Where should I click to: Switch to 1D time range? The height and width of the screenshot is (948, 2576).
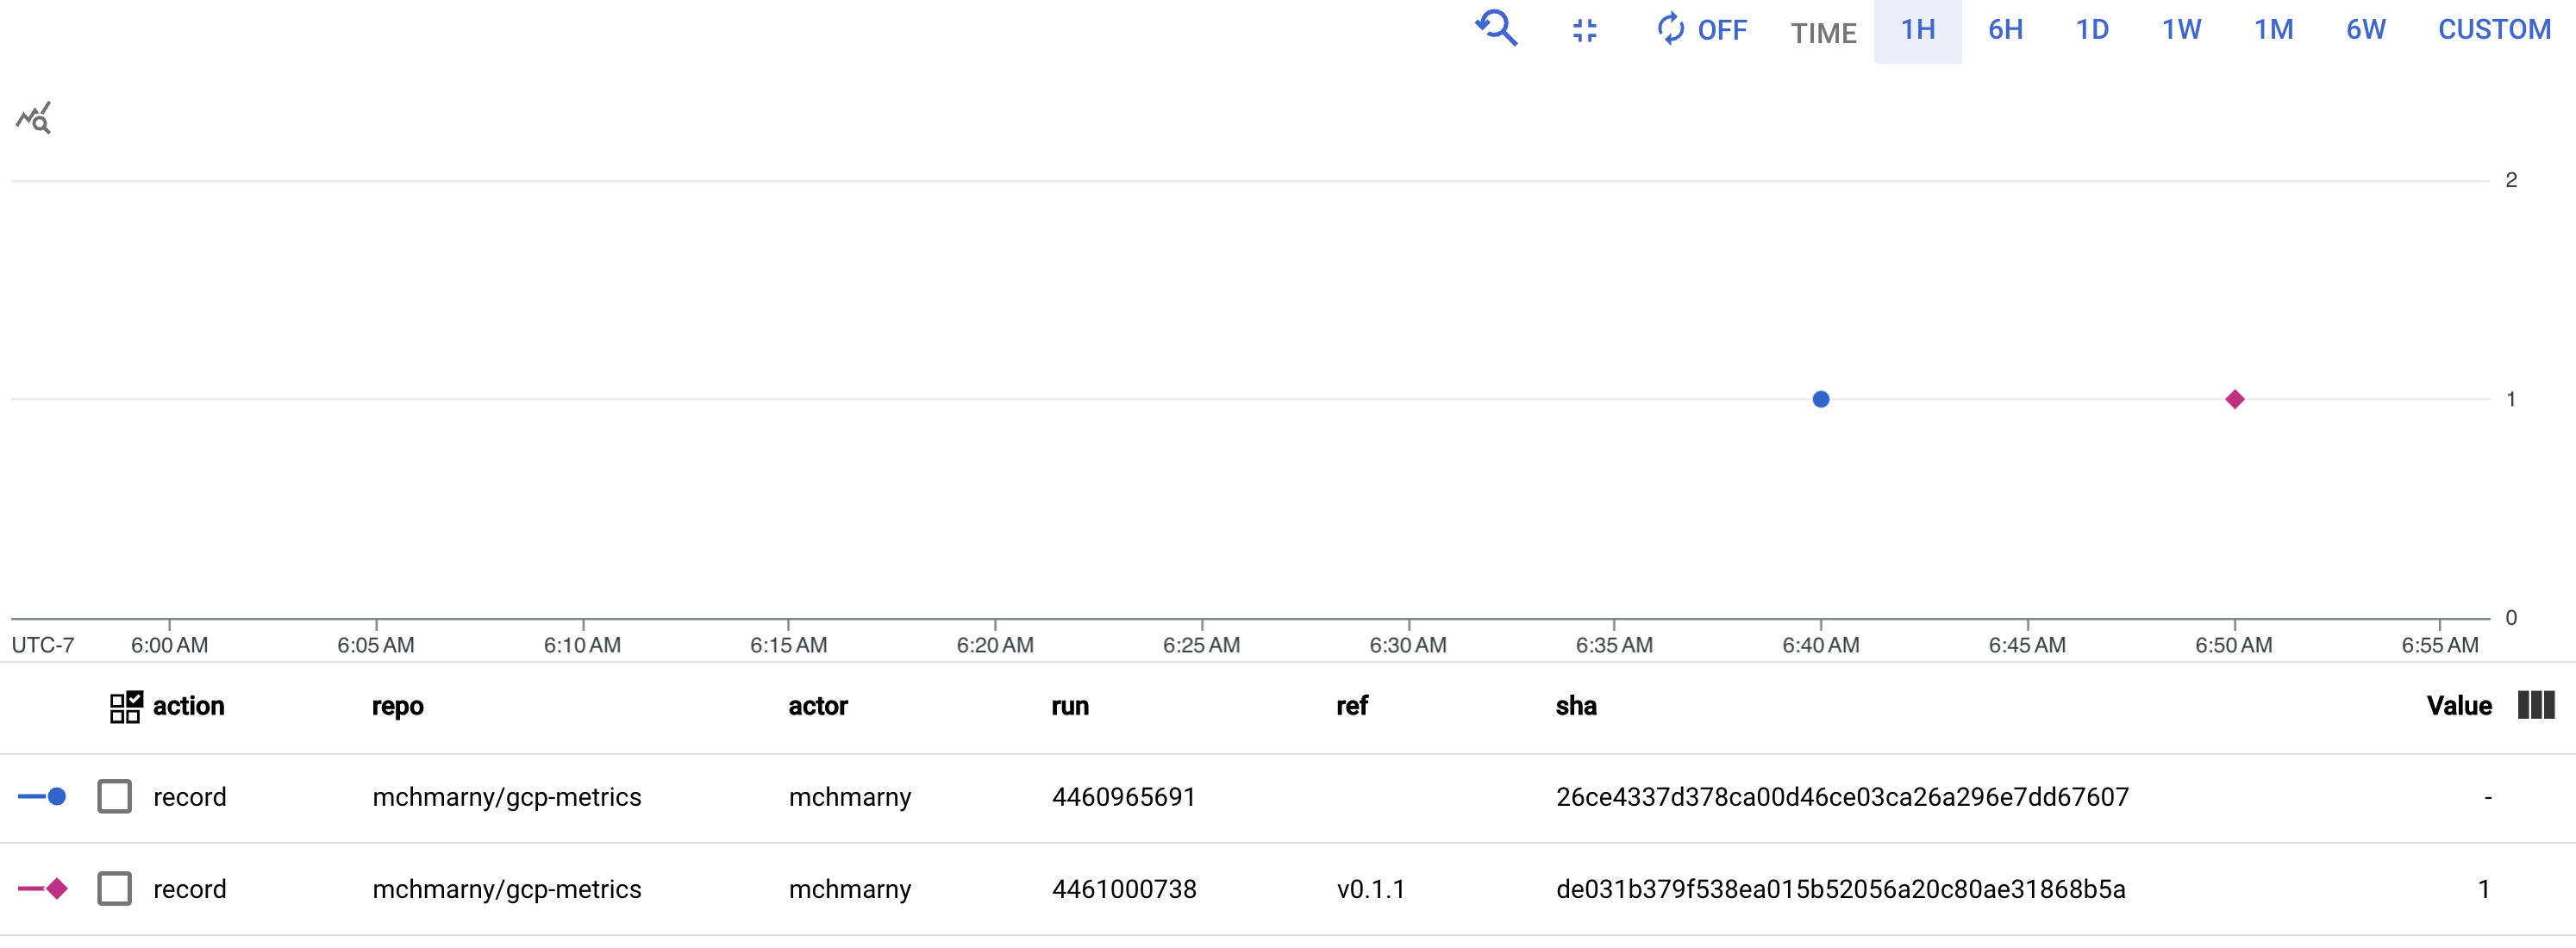[x=2092, y=30]
